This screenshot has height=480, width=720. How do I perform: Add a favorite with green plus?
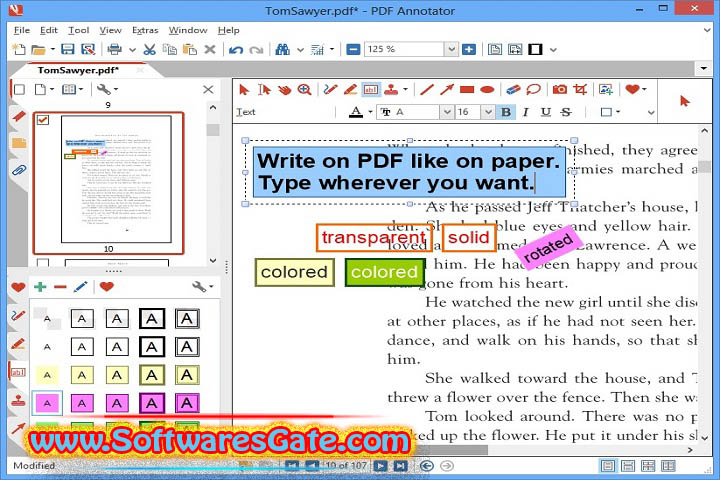(40, 287)
